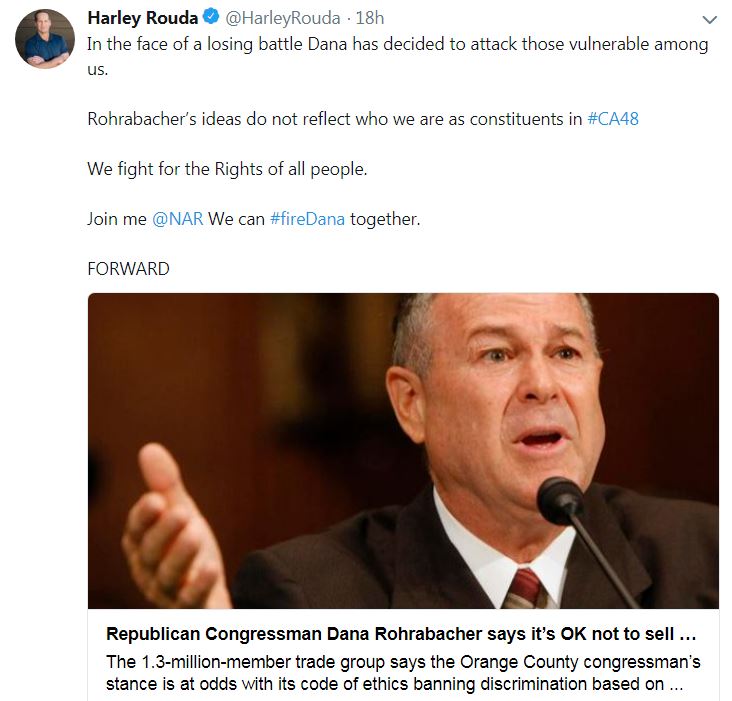This screenshot has width=732, height=701.
Task: Open the 18h timestamp link
Action: [370, 19]
